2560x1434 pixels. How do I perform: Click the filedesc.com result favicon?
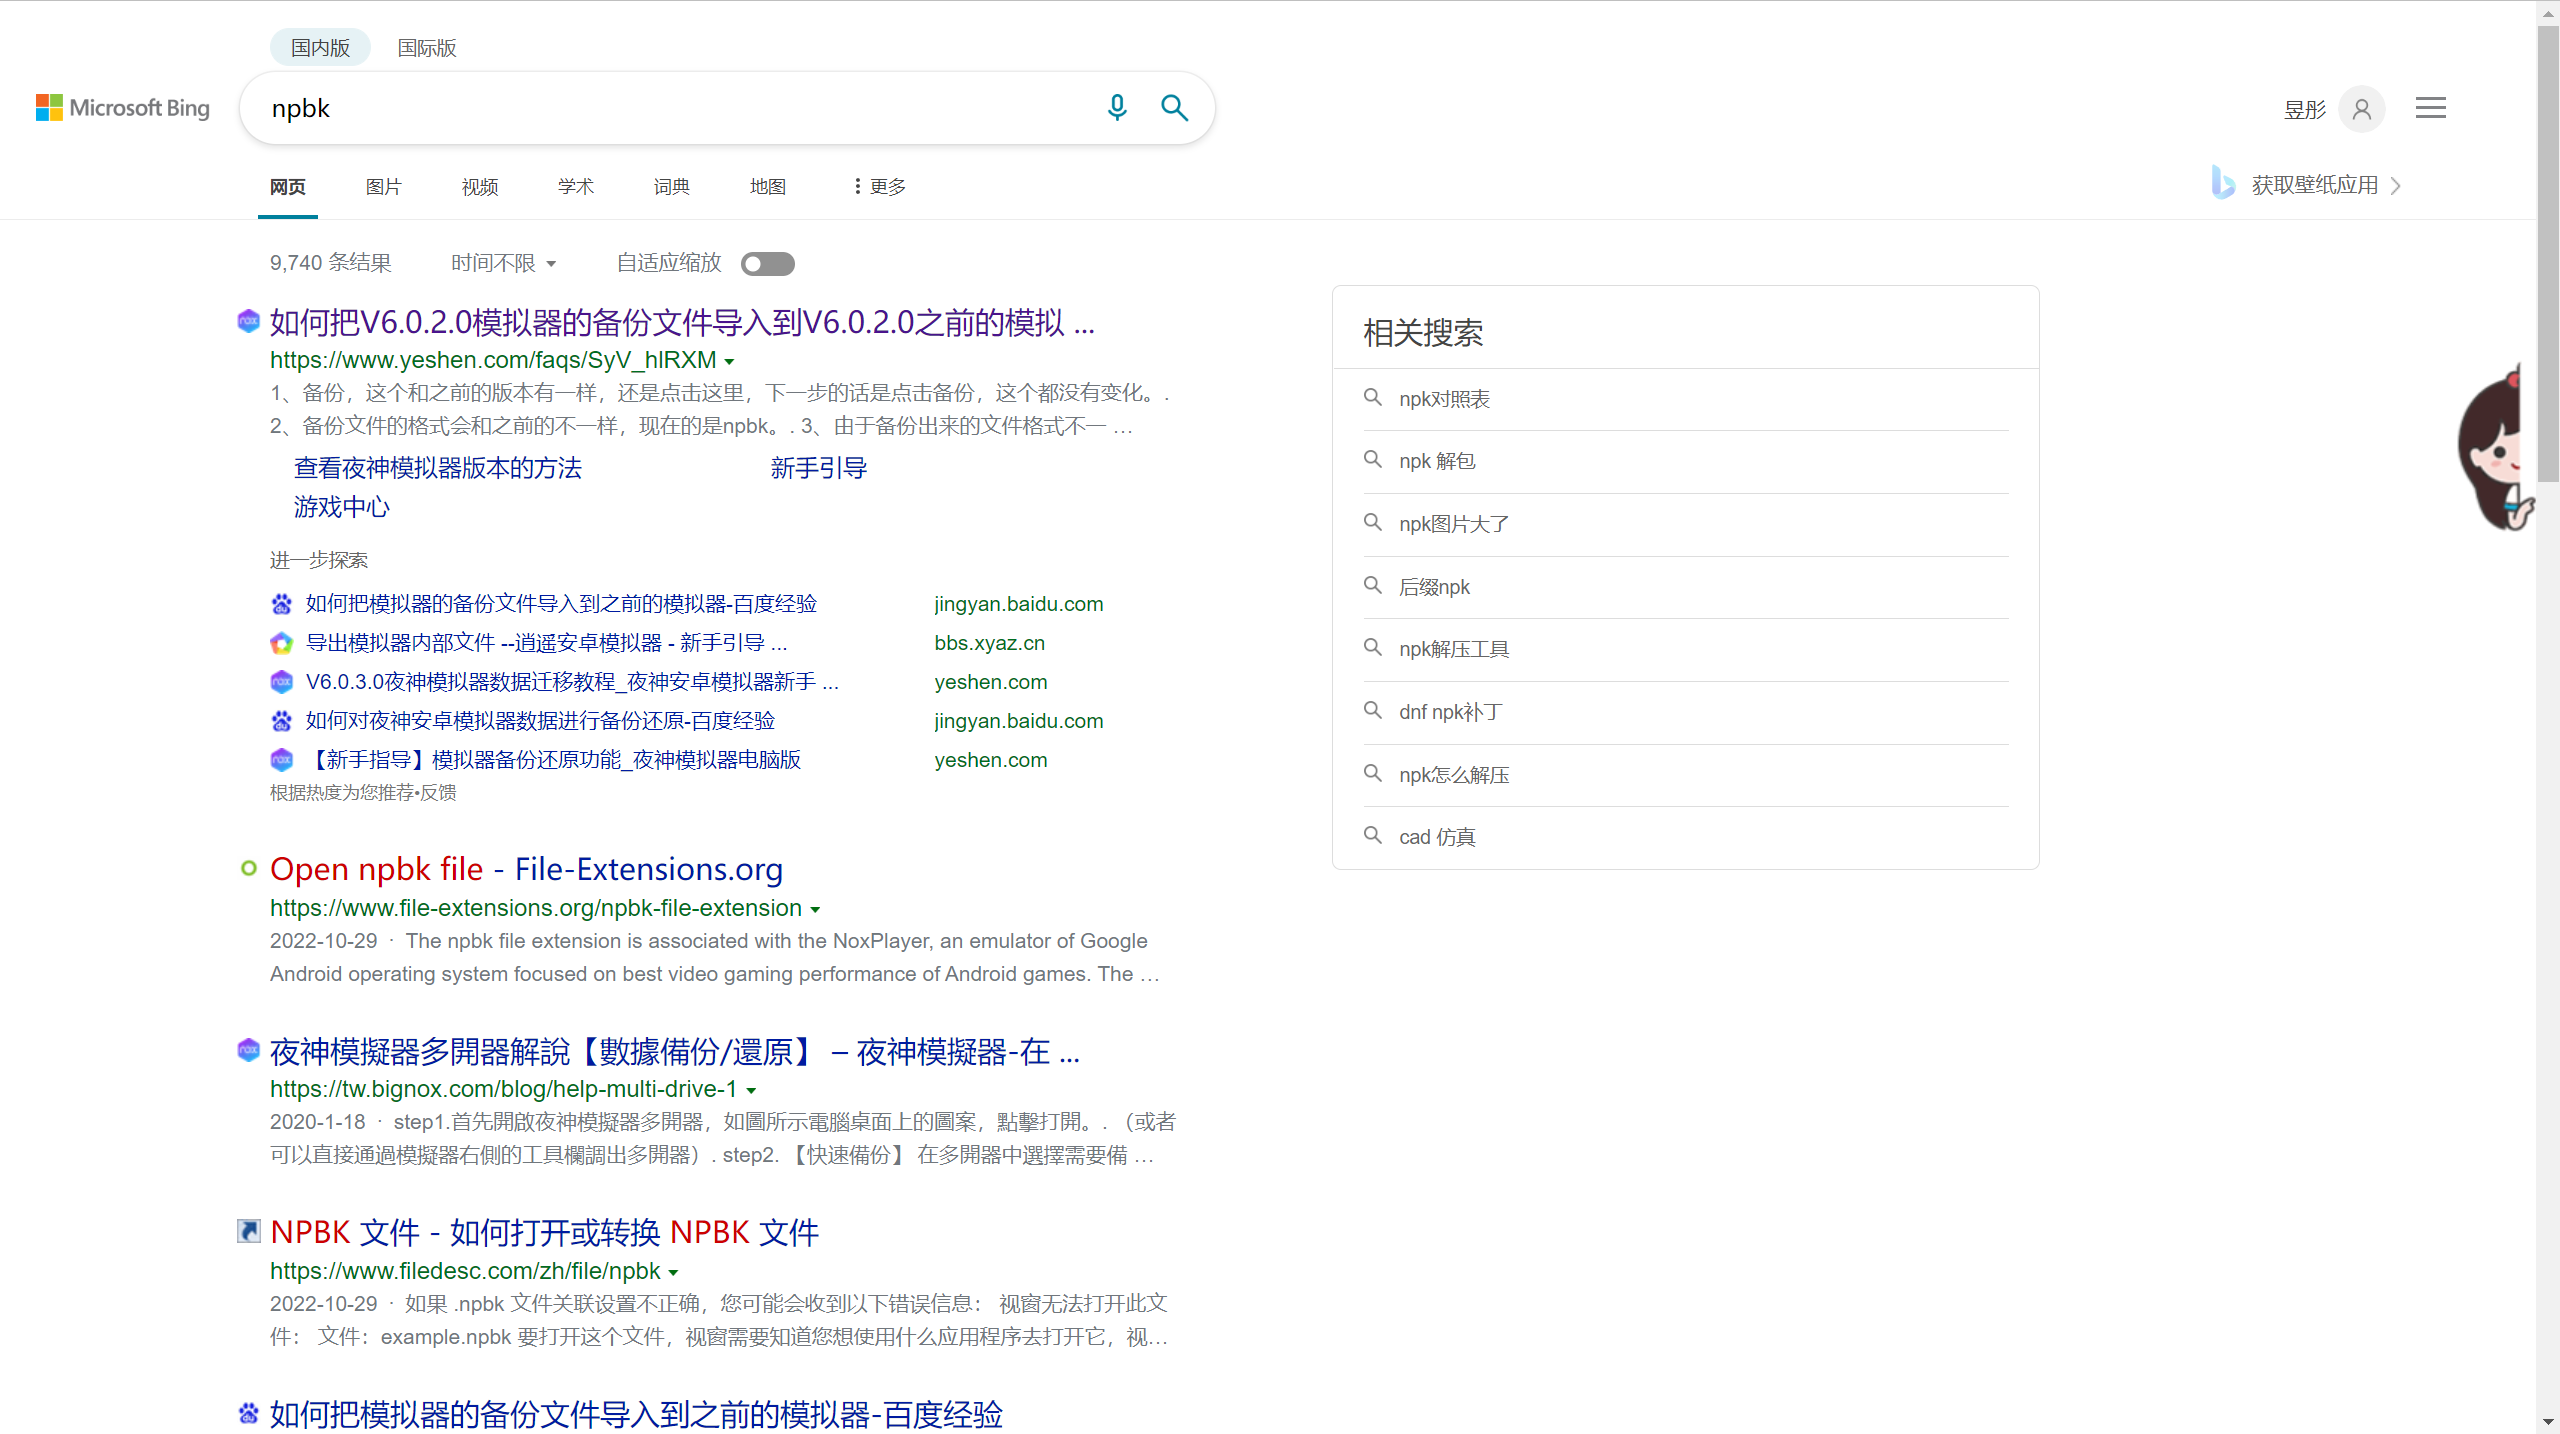pos(248,1230)
